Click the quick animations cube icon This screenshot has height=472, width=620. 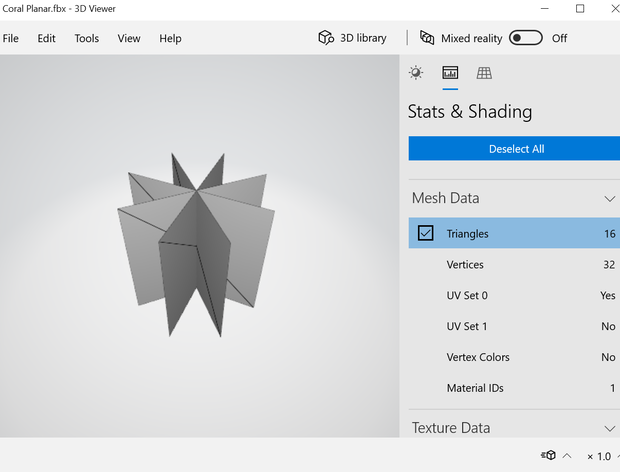point(548,455)
